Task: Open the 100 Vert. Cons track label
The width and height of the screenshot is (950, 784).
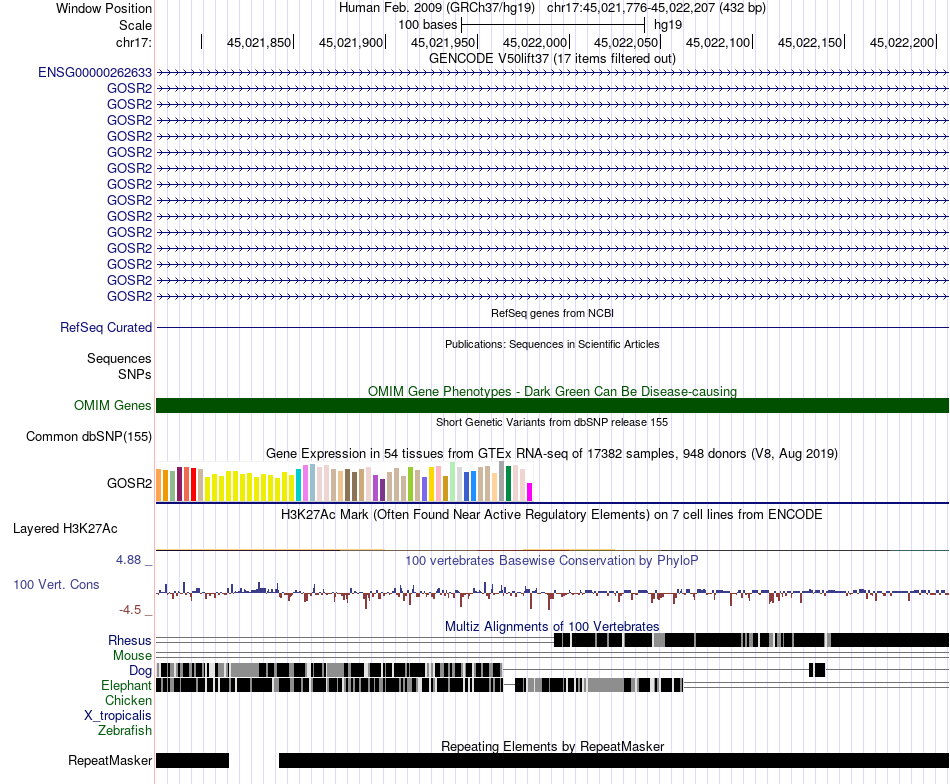Action: [56, 585]
